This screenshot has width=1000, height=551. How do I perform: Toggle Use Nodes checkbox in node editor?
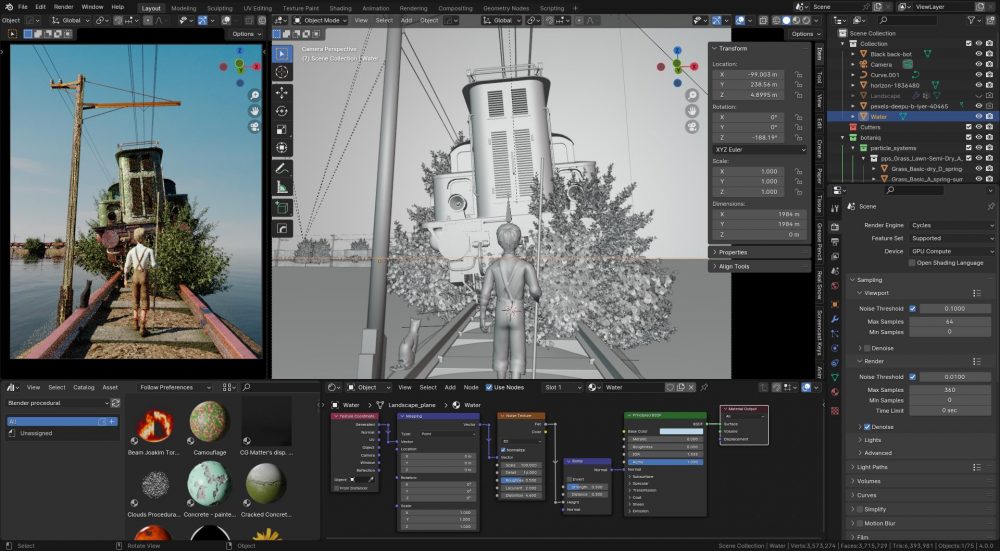pyautogui.click(x=489, y=387)
